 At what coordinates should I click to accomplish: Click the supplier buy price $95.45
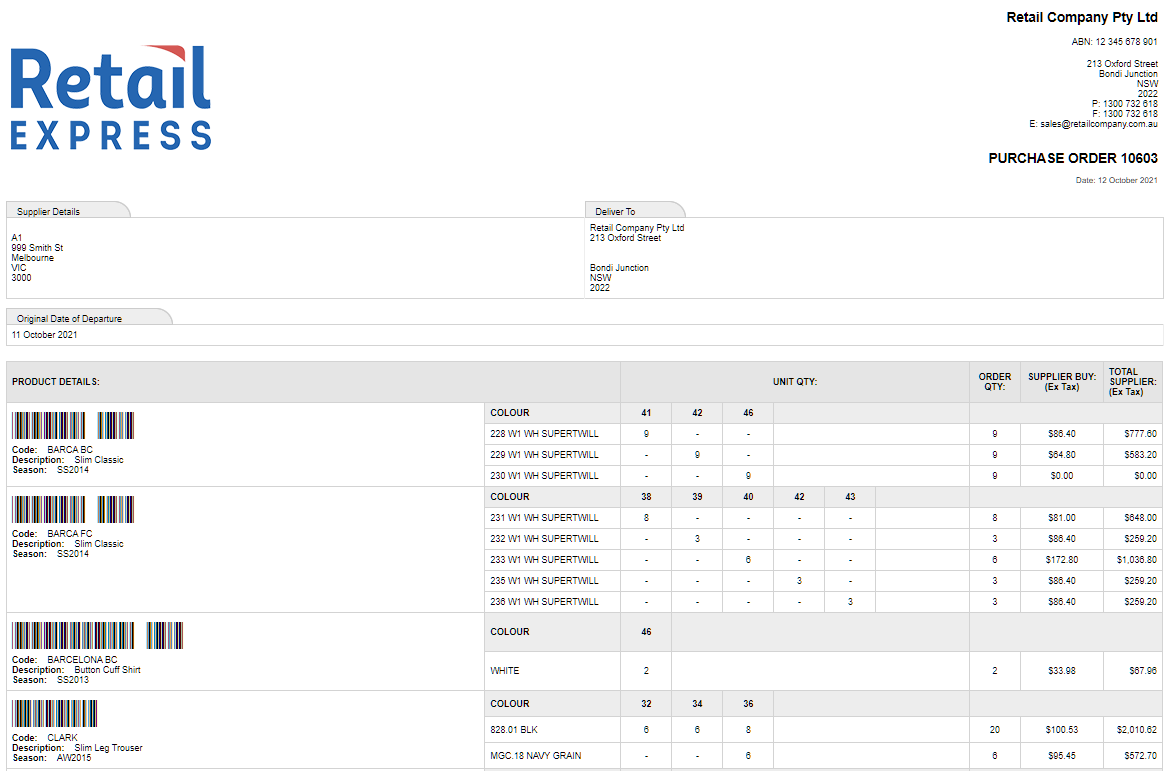point(1061,755)
